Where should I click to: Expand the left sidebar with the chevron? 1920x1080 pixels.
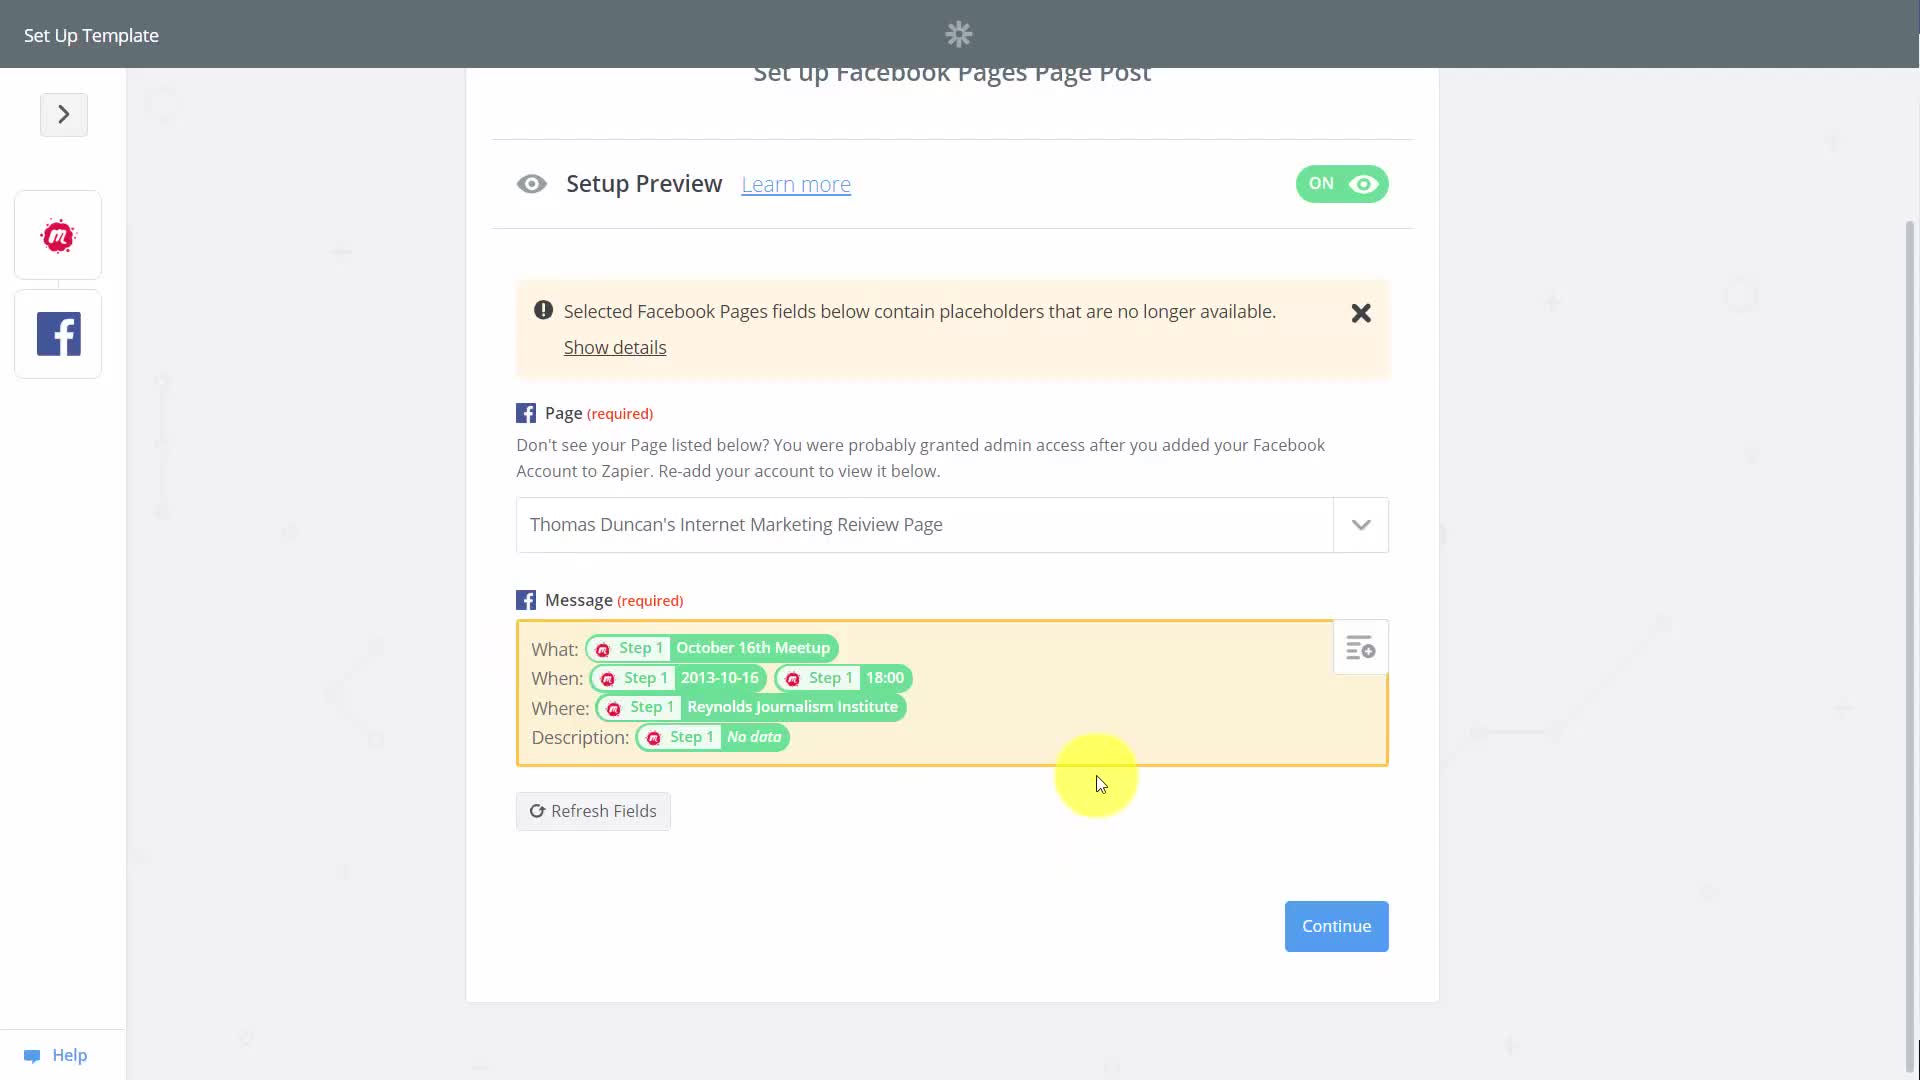[x=64, y=114]
